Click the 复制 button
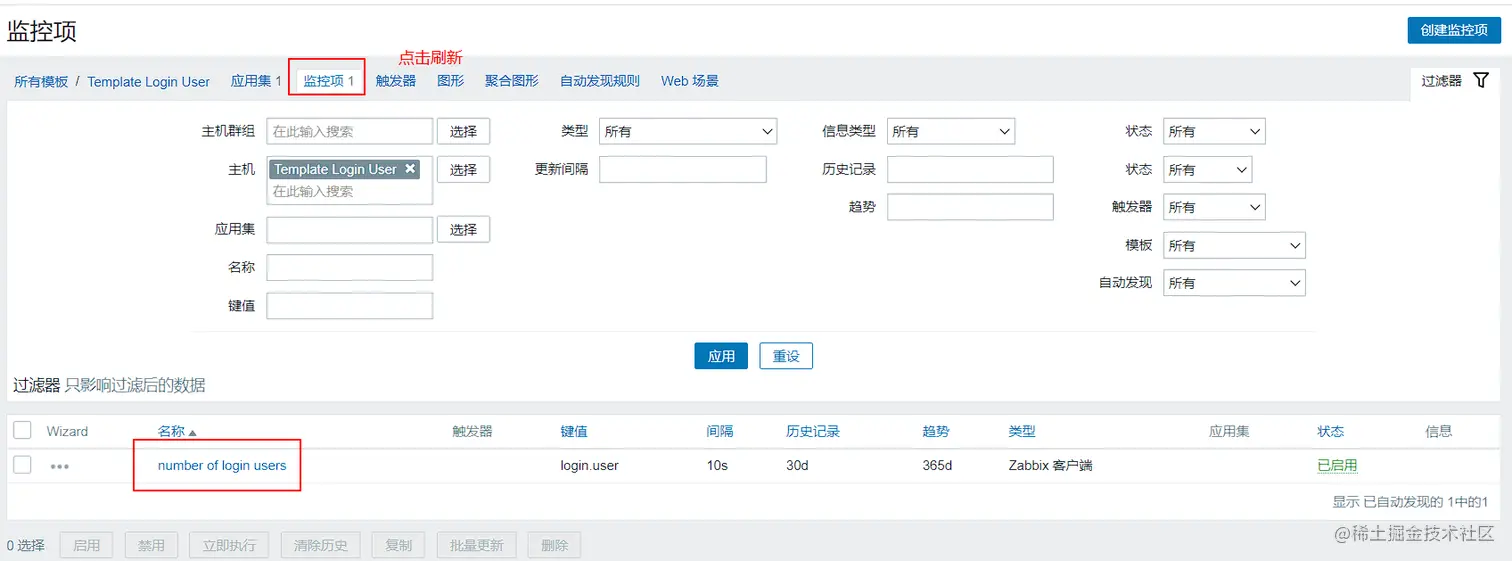Image resolution: width=1512 pixels, height=561 pixels. coord(398,545)
